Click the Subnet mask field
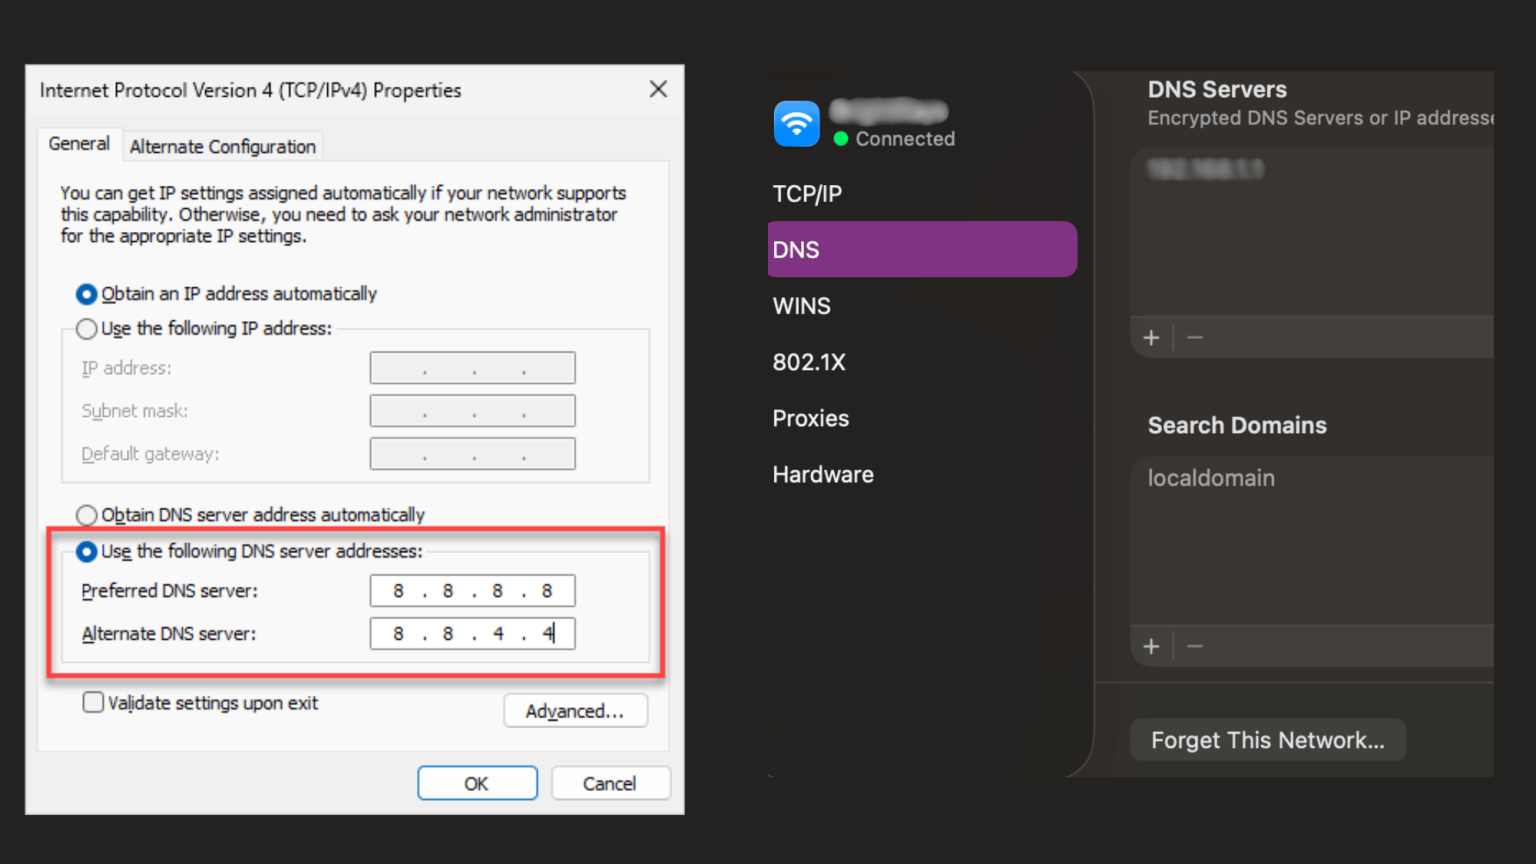Viewport: 1536px width, 864px height. (472, 411)
